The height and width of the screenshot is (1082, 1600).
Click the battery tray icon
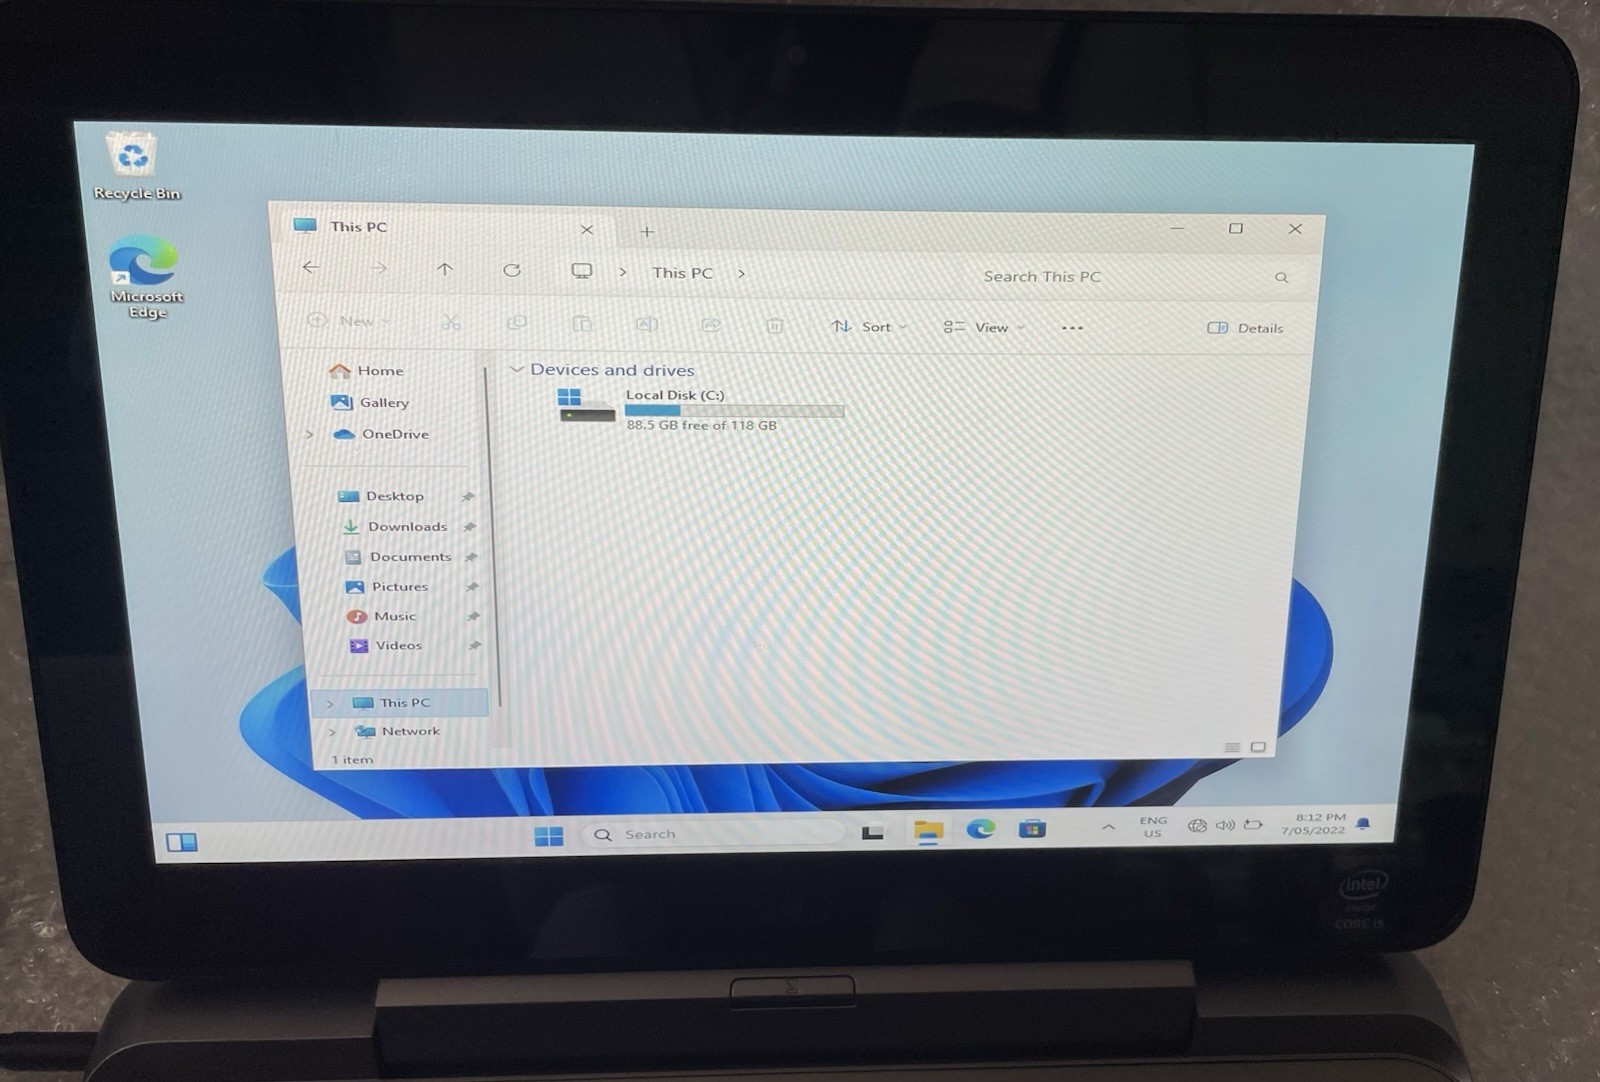coord(1253,824)
